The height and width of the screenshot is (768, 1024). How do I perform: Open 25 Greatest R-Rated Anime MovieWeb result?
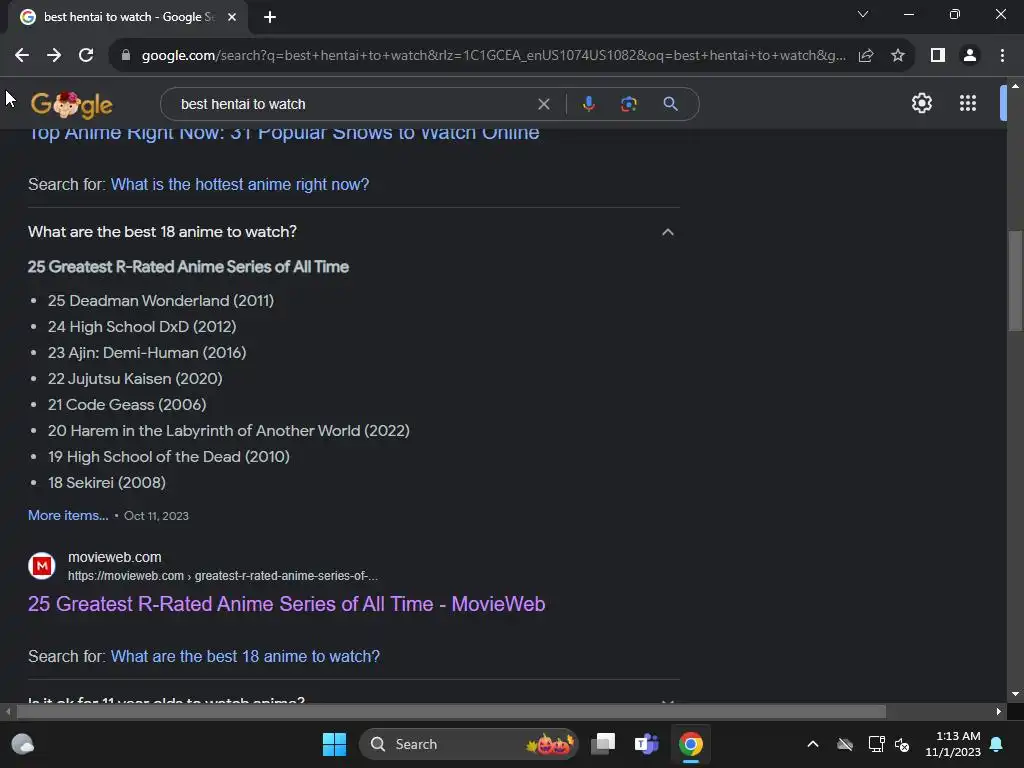click(286, 604)
